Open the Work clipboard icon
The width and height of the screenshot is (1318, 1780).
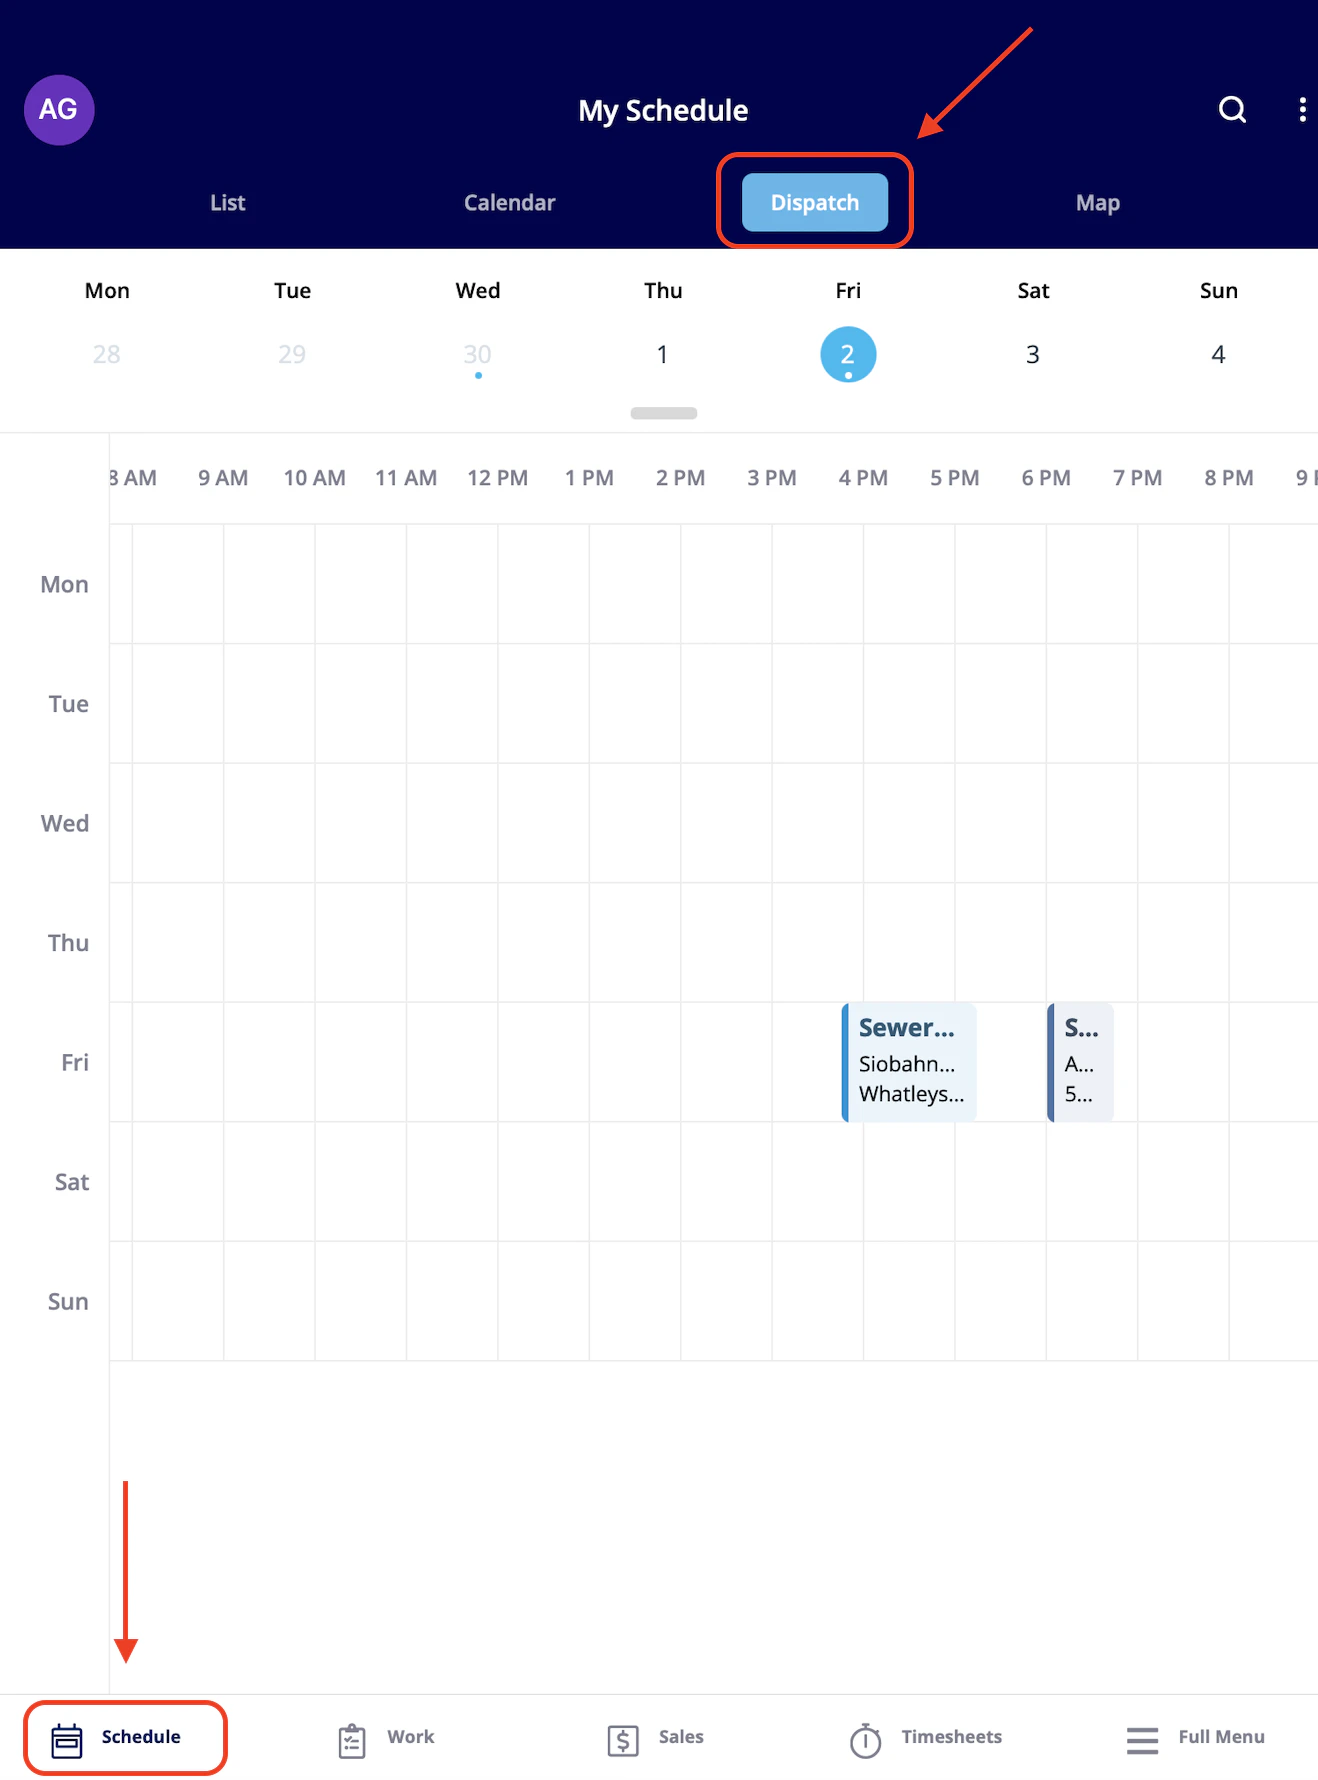point(352,1740)
